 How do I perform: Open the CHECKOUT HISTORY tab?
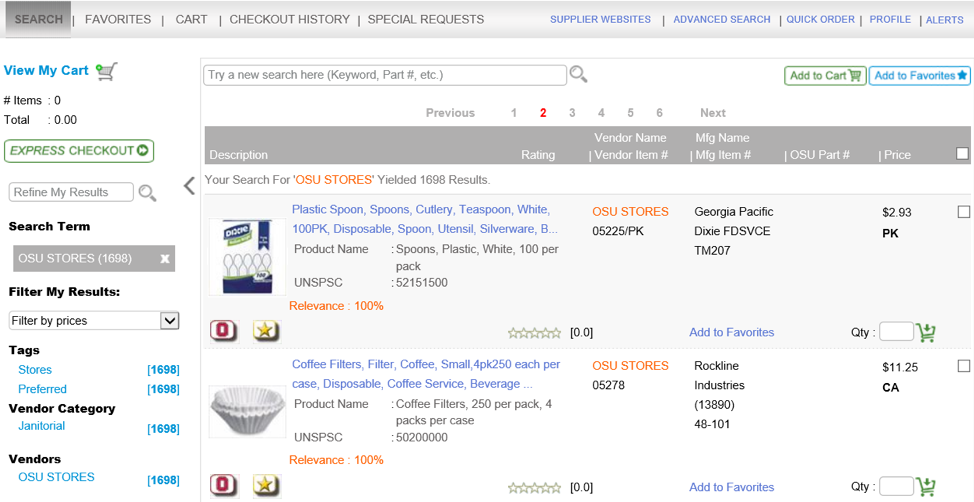click(x=289, y=19)
